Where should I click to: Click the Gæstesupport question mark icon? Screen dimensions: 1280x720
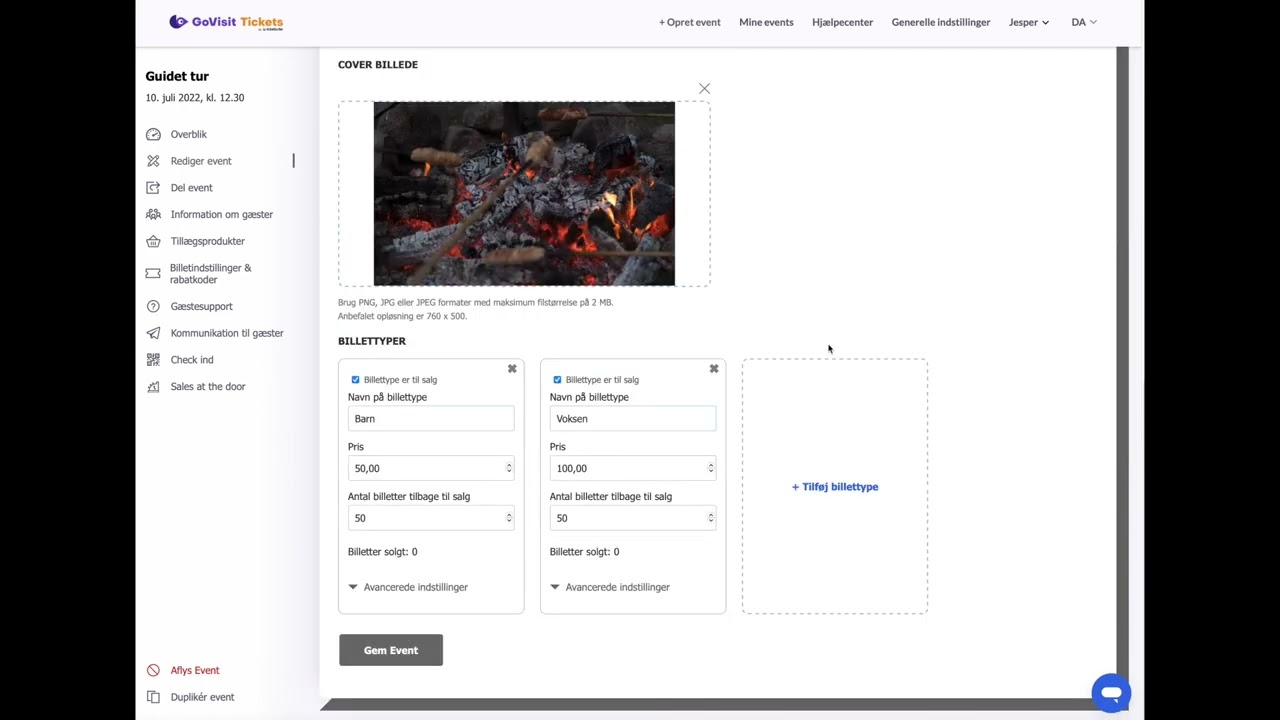pyautogui.click(x=153, y=306)
